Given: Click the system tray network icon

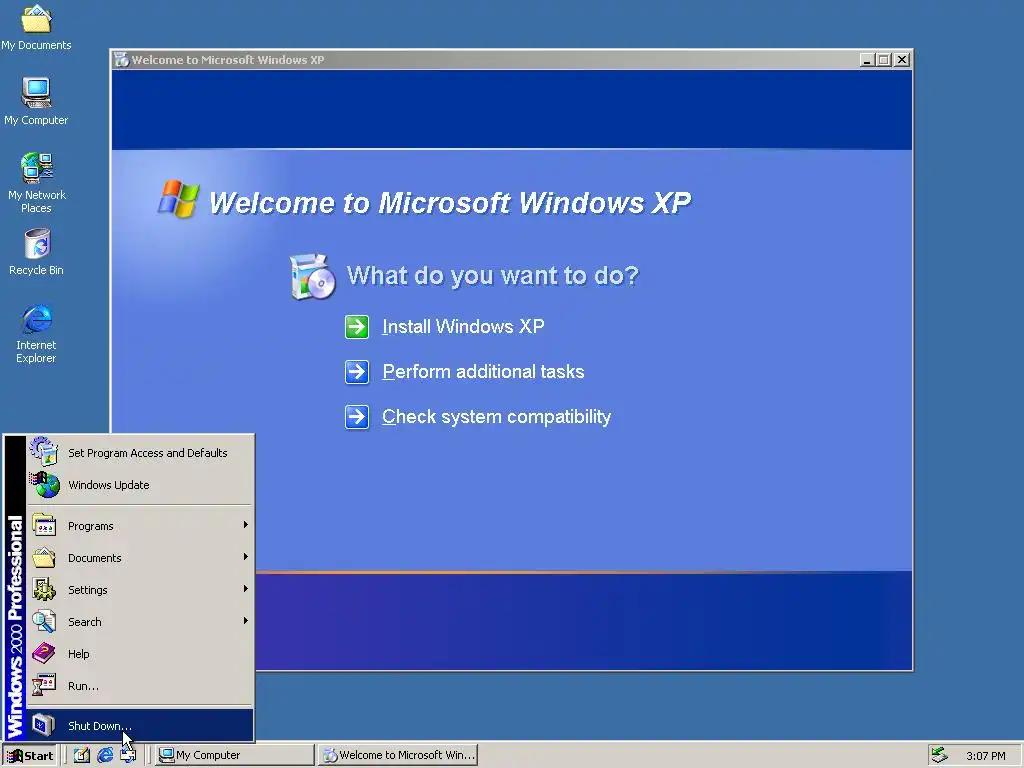Looking at the screenshot, I should pos(939,755).
